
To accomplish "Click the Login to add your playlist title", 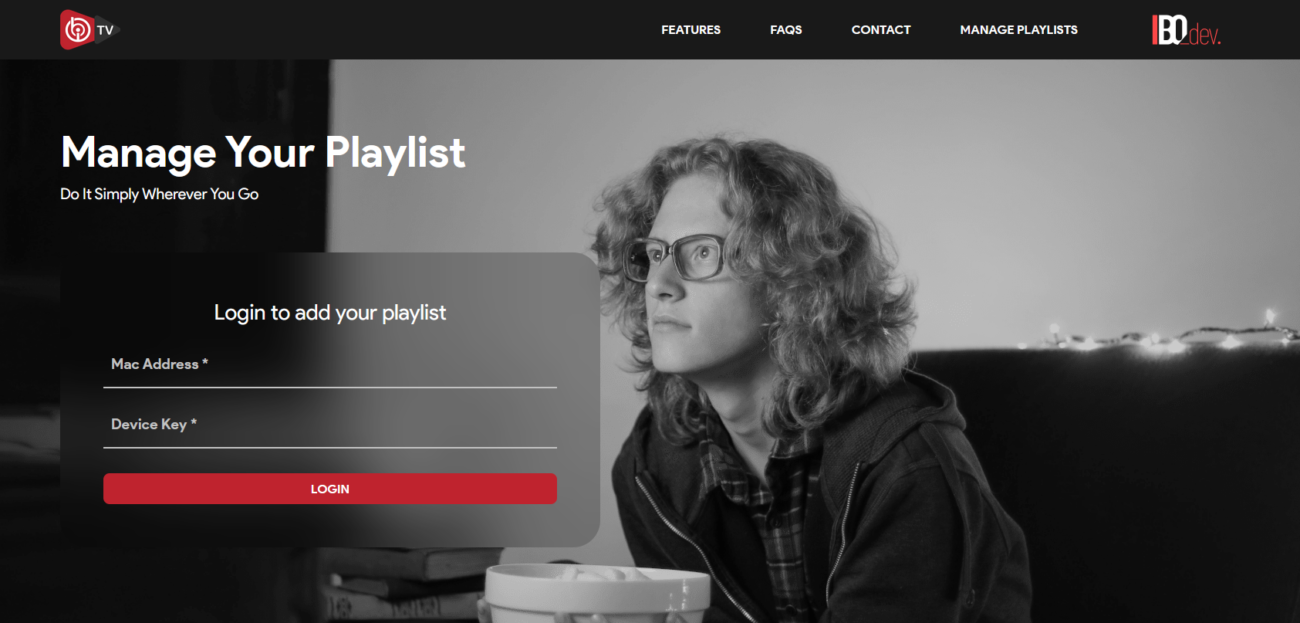I will (330, 312).
